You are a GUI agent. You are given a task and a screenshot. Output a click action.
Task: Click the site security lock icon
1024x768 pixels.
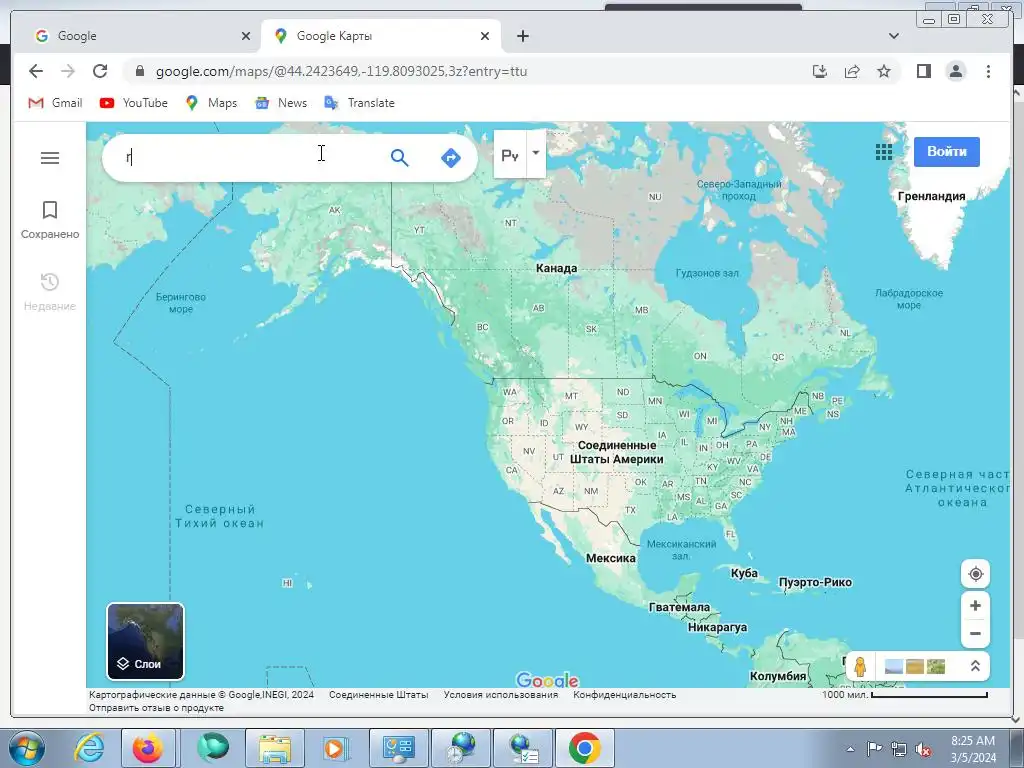(140, 71)
